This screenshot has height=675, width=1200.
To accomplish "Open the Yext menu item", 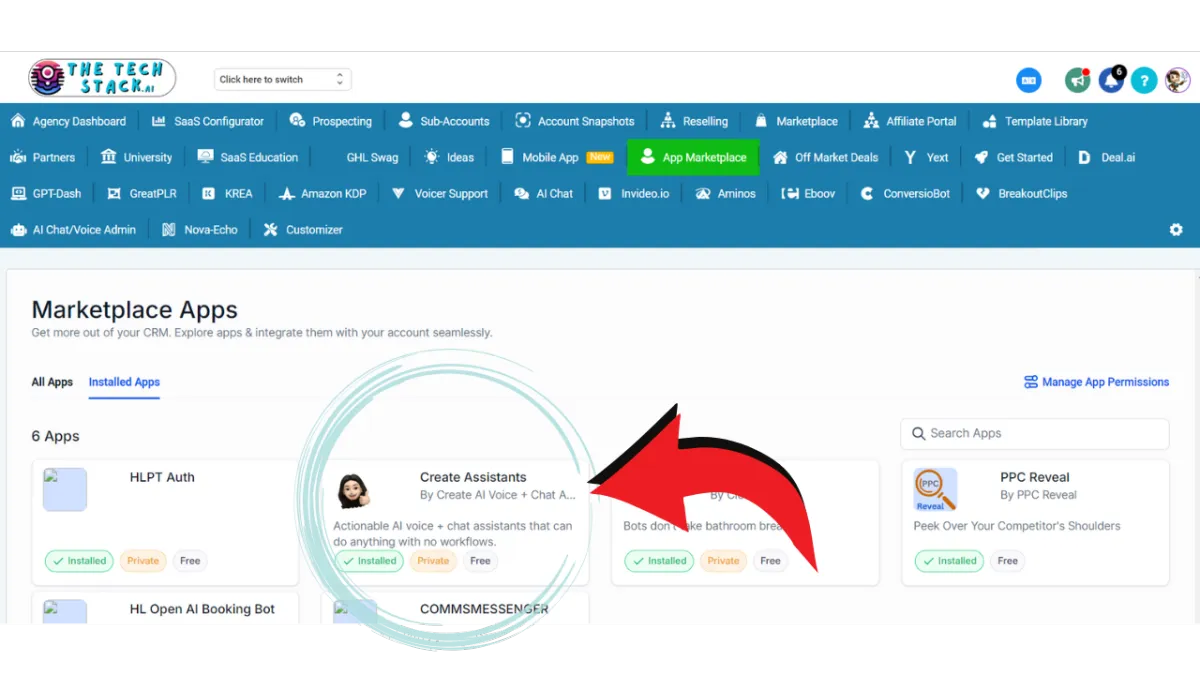I will point(926,157).
